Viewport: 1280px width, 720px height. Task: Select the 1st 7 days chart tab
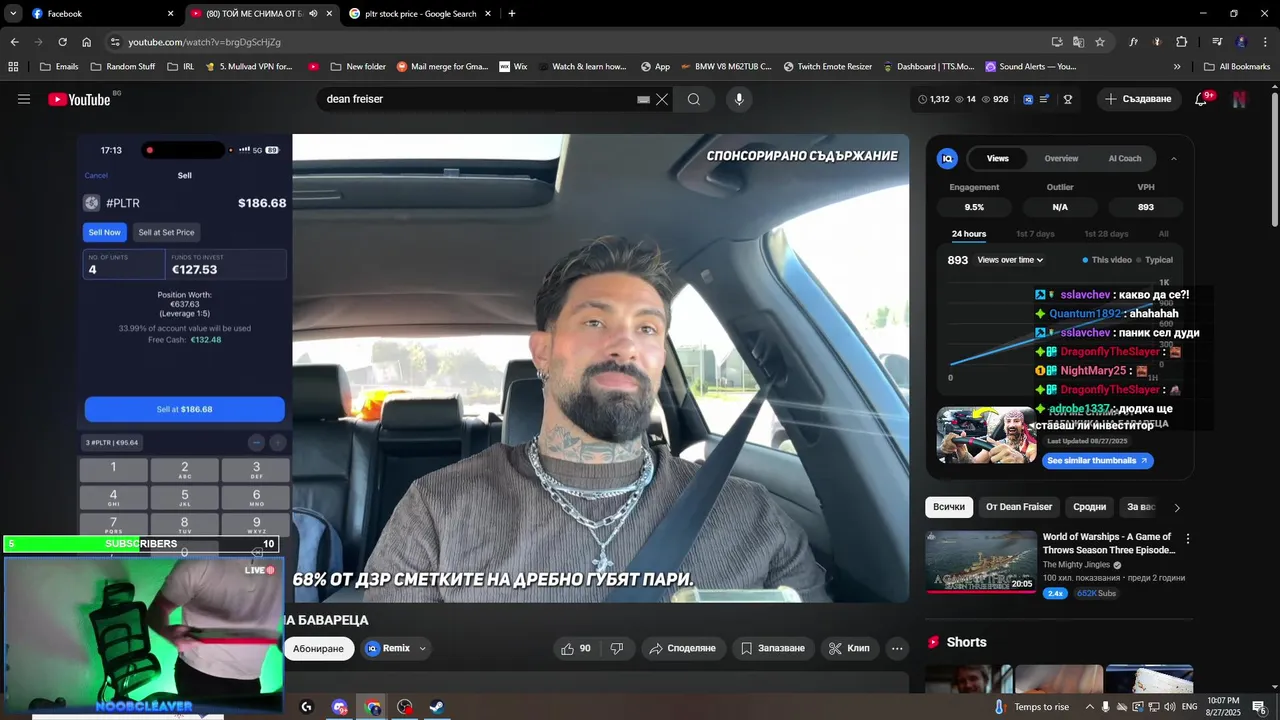(1035, 234)
